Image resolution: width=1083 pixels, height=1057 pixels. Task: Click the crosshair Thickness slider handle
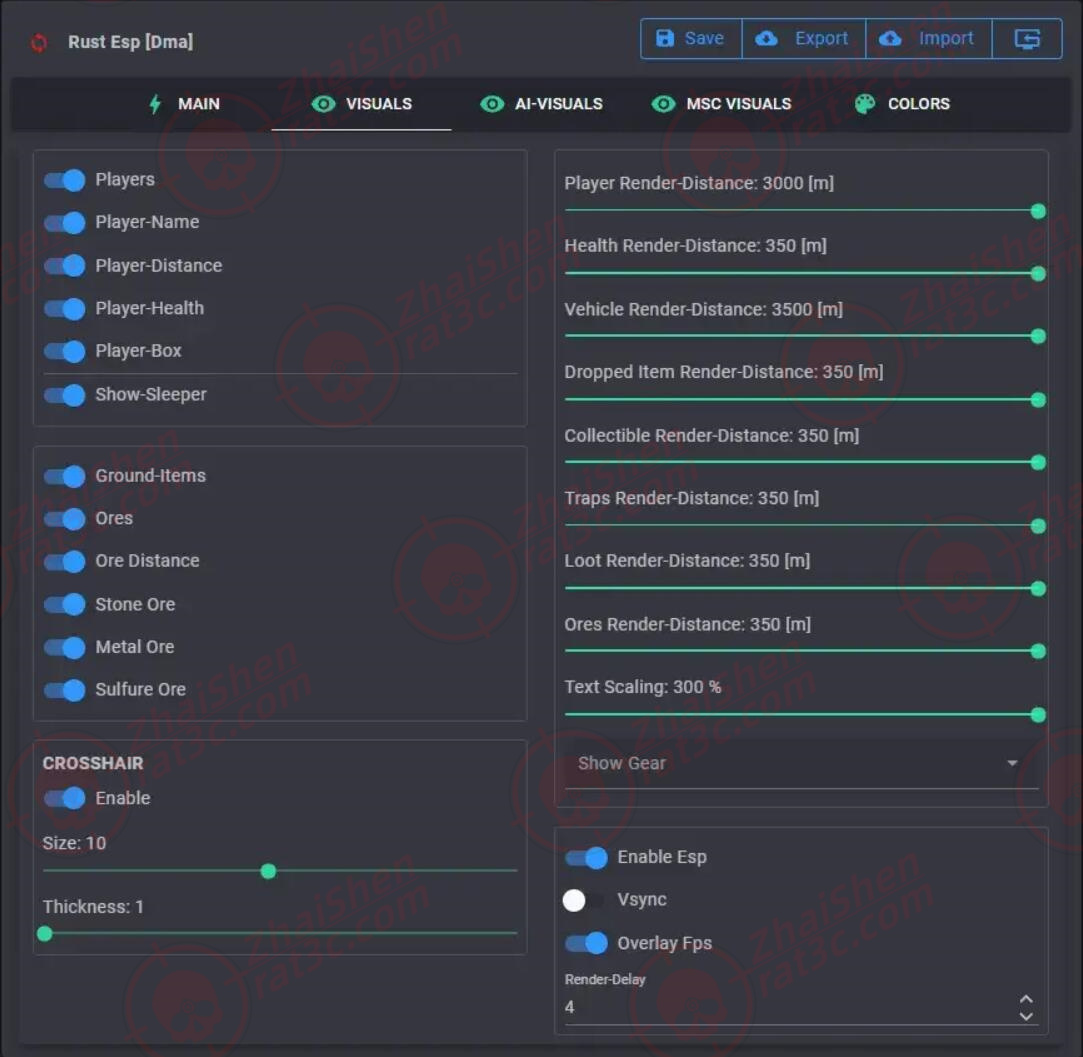coord(45,935)
